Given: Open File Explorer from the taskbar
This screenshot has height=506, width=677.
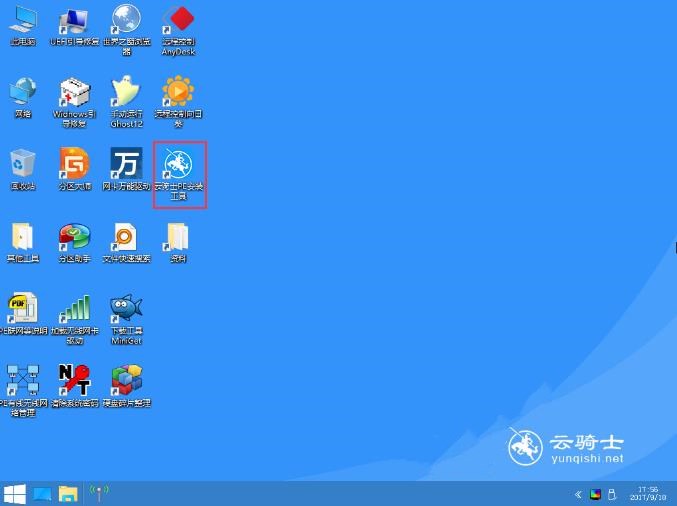Looking at the screenshot, I should 68,494.
